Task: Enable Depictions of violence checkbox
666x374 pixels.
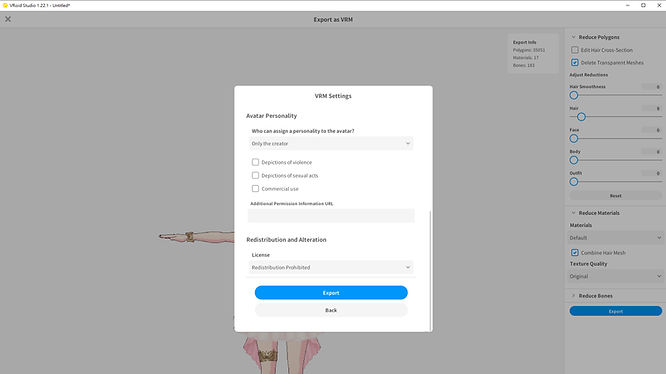Action: 255,162
